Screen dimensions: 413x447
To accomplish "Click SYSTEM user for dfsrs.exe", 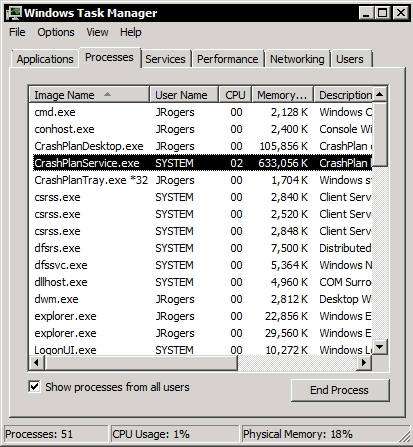I will (x=174, y=248).
